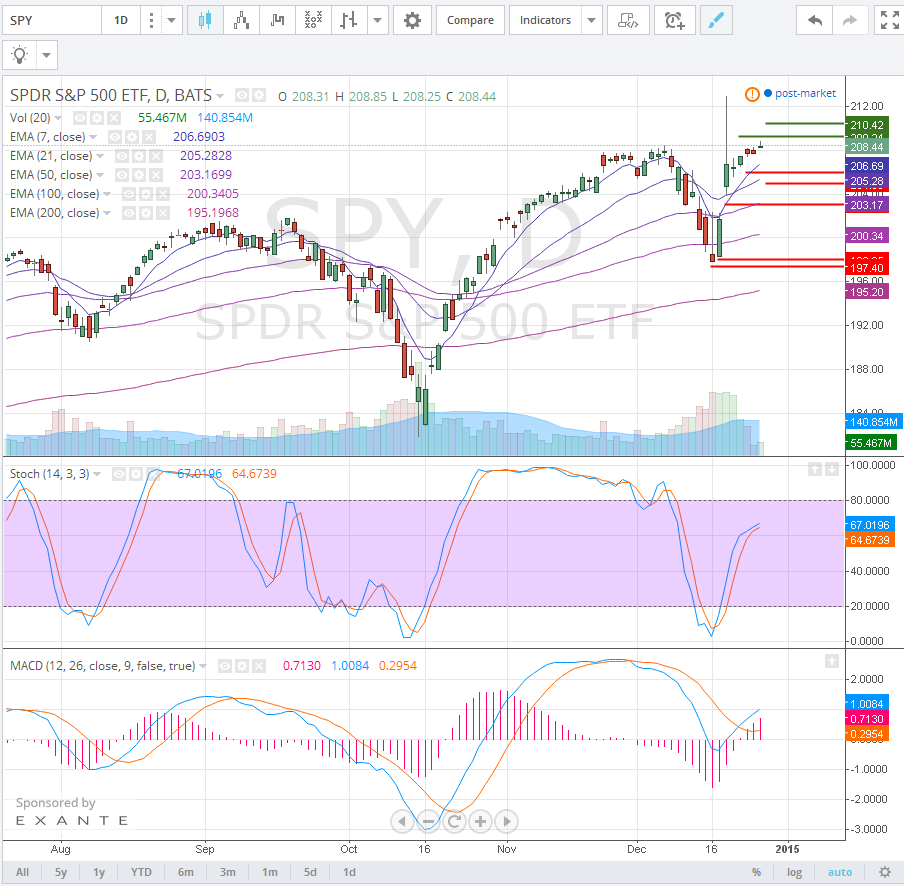Viewport: 904px width, 886px height.
Task: Activate the drawing brush tool
Action: (715, 20)
